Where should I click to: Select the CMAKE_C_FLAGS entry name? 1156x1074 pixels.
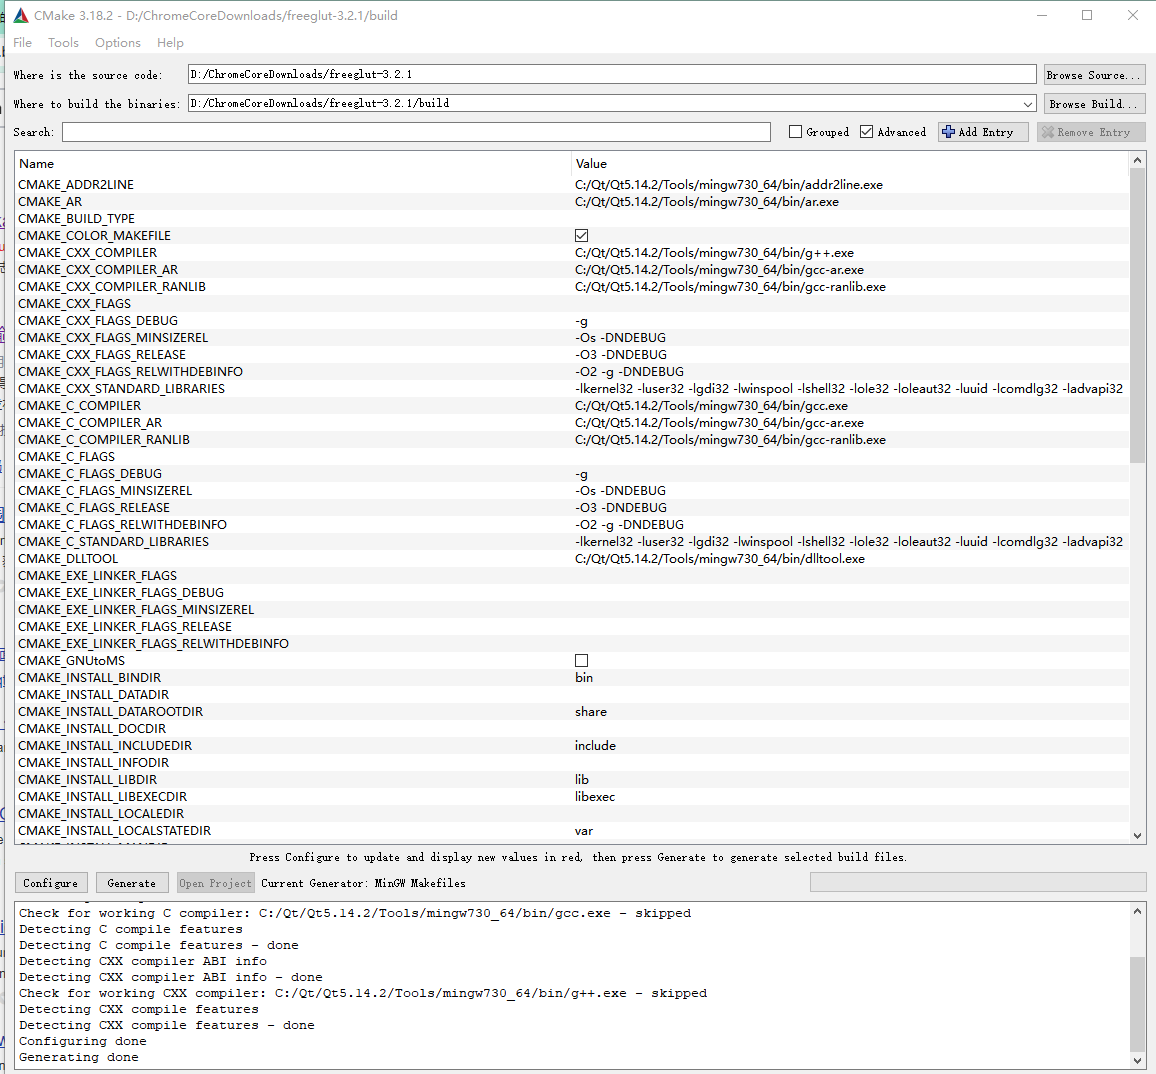tap(66, 457)
